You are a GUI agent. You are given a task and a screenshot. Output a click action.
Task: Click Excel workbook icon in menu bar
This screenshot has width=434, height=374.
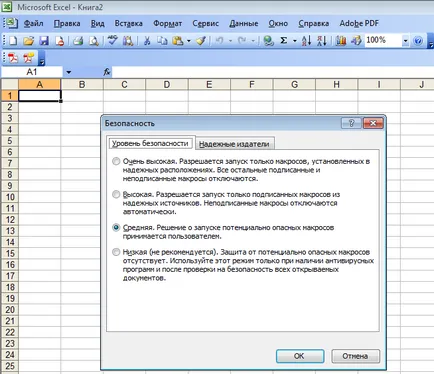click(11, 23)
